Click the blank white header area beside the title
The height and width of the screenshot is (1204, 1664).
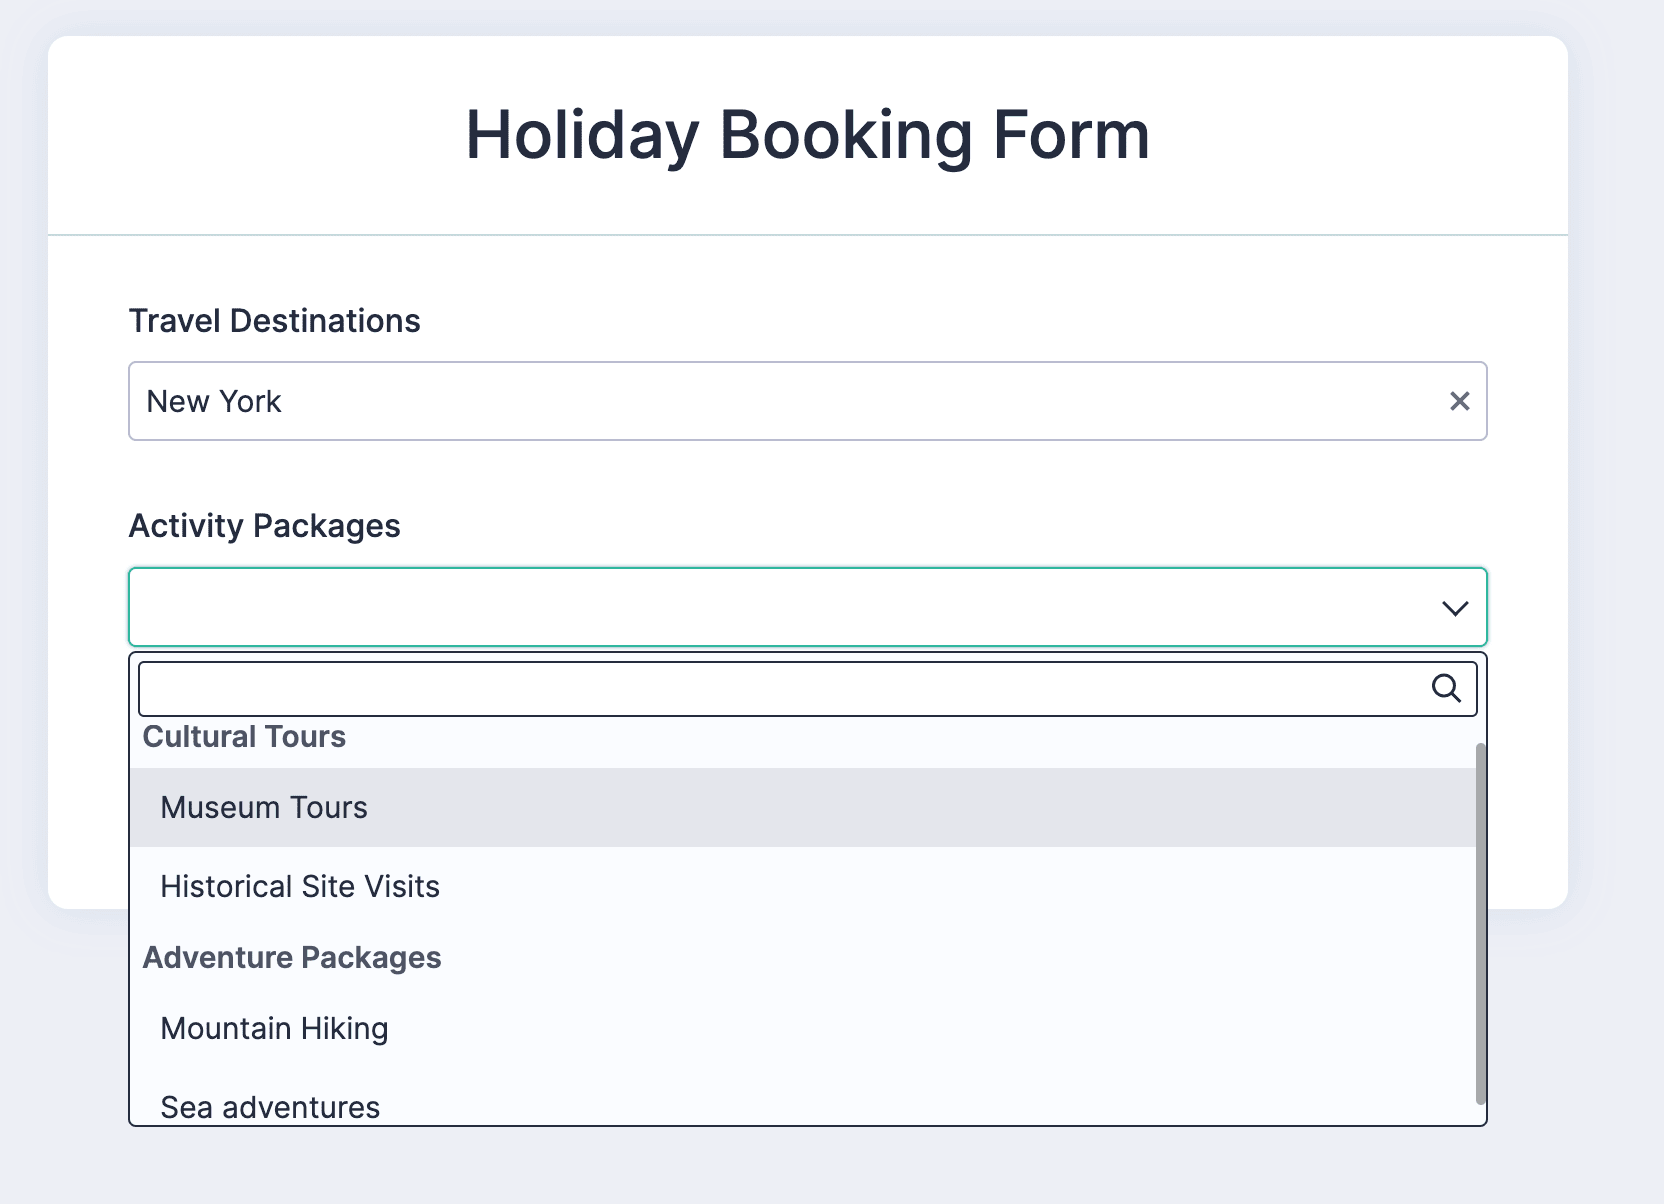1350,135
